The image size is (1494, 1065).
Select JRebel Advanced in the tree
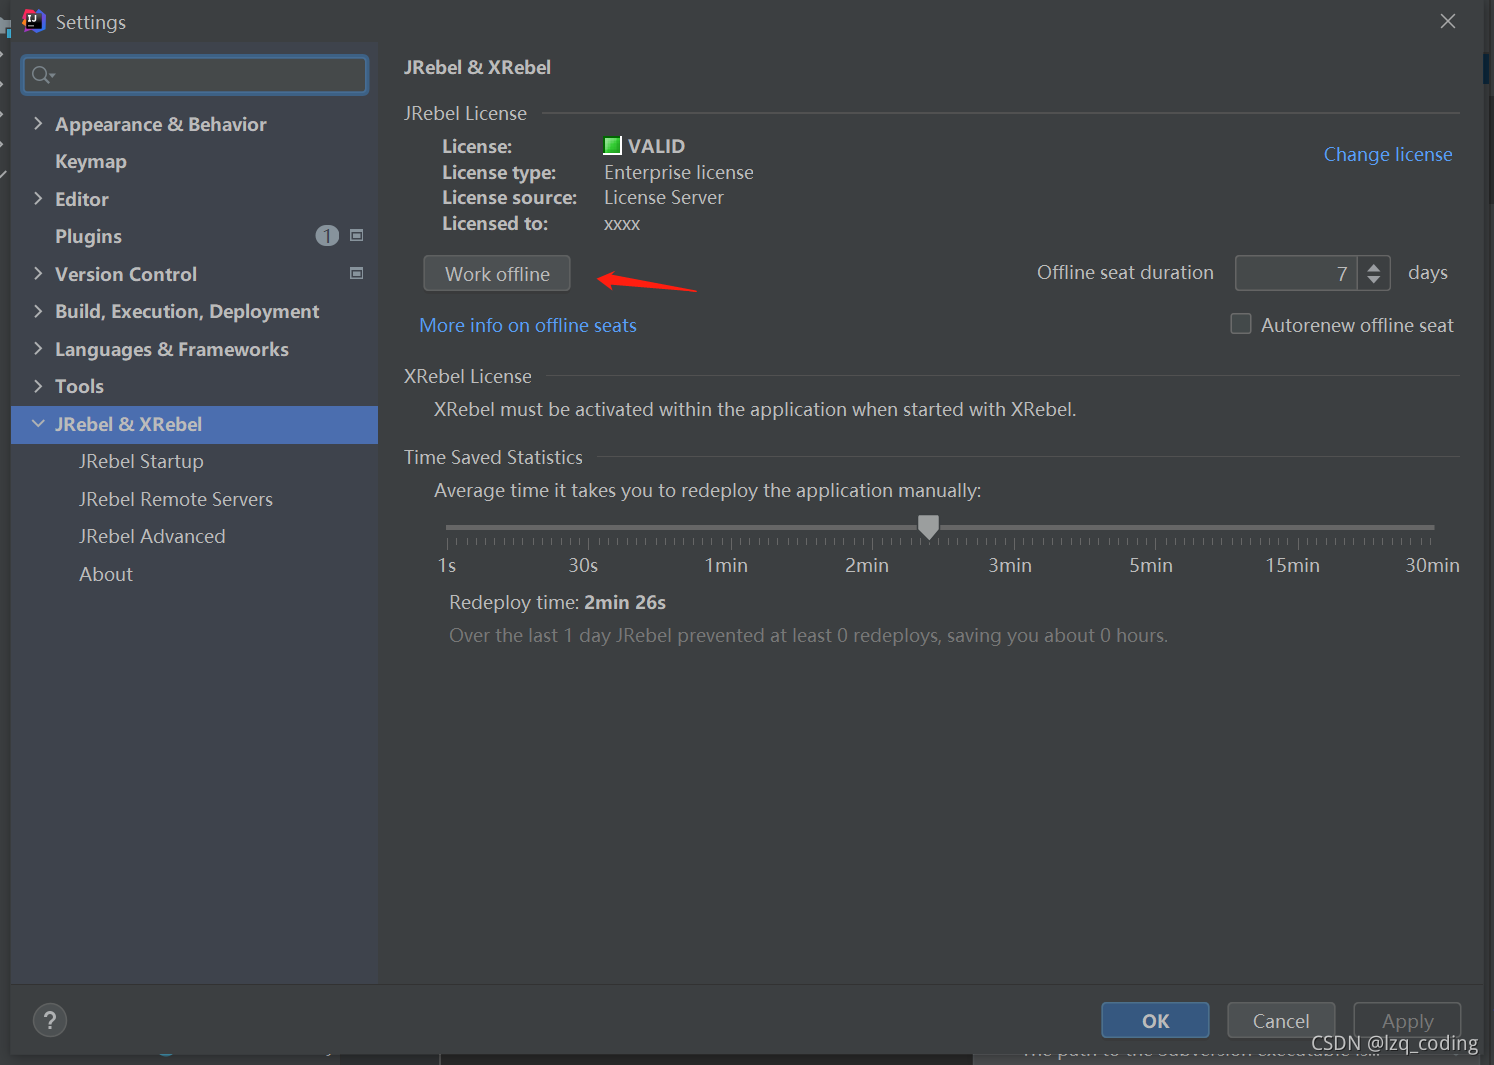(152, 536)
